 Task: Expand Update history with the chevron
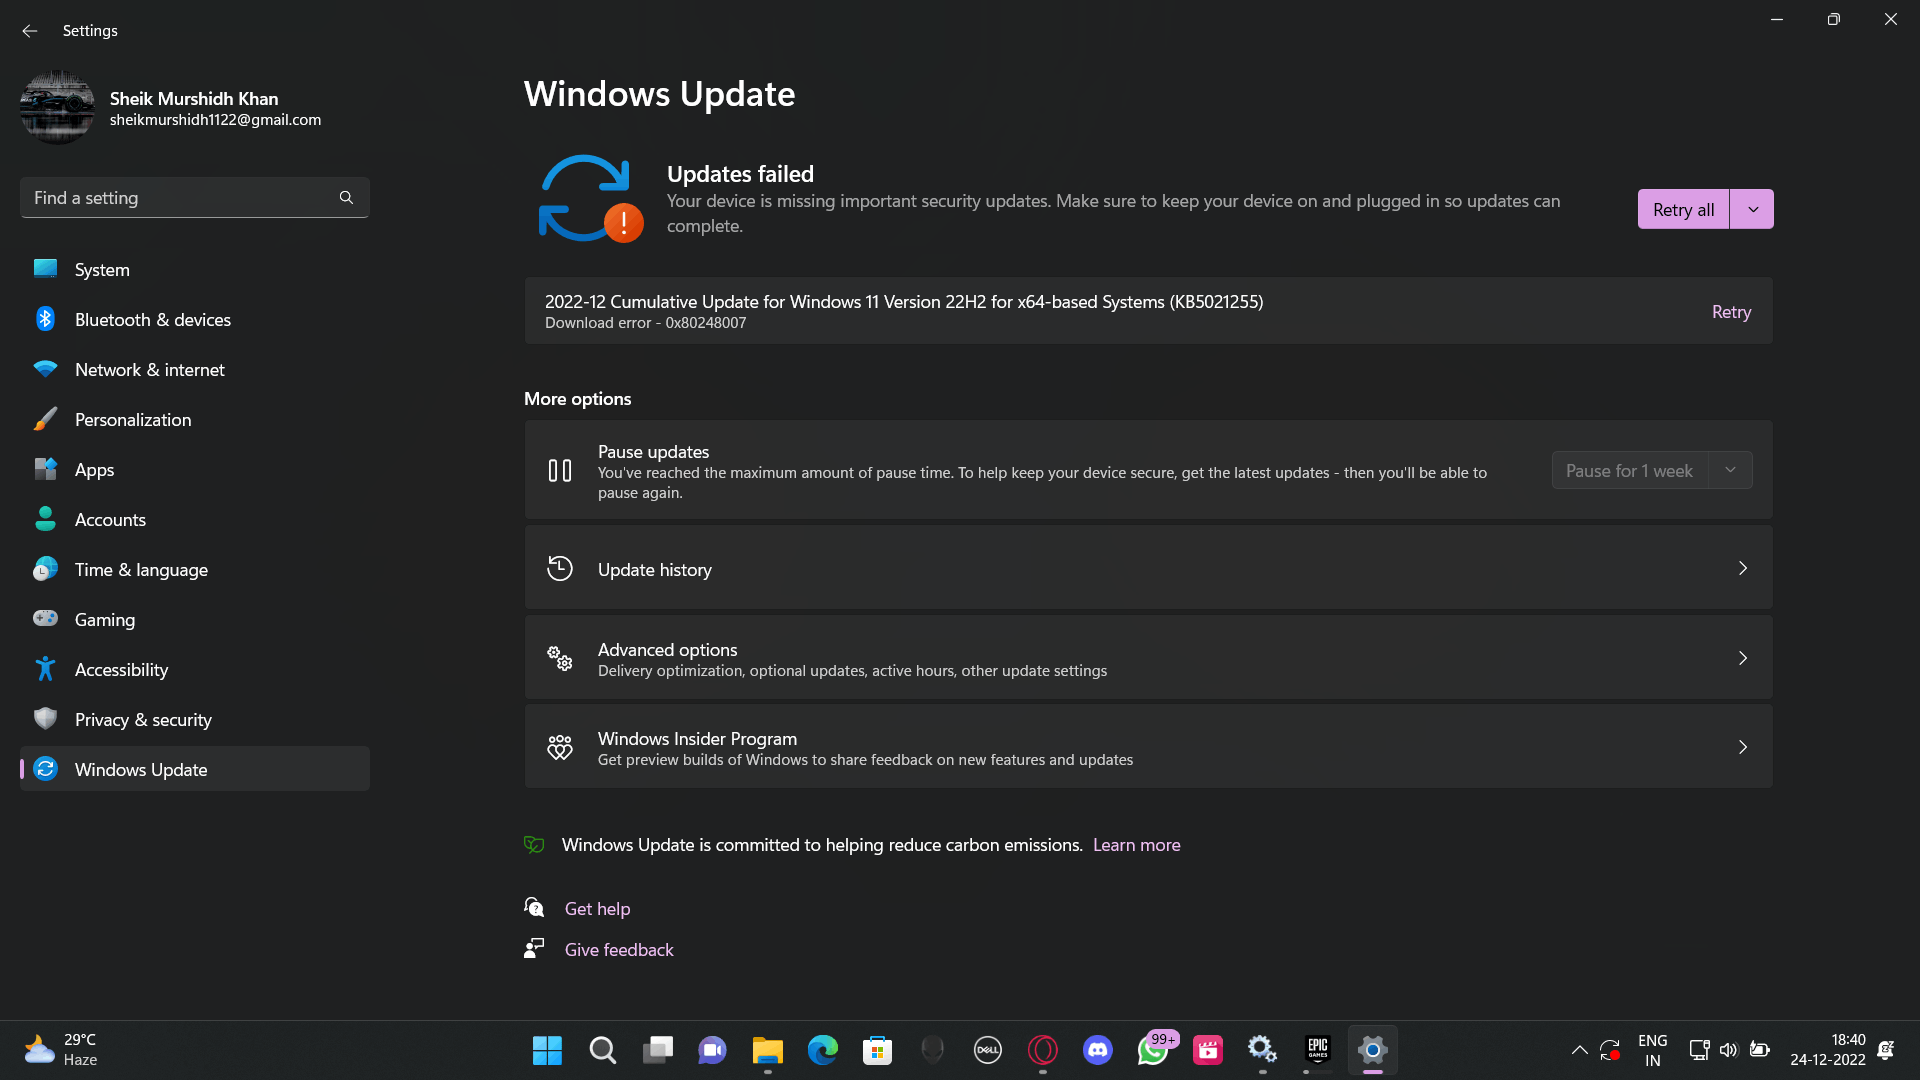point(1743,568)
